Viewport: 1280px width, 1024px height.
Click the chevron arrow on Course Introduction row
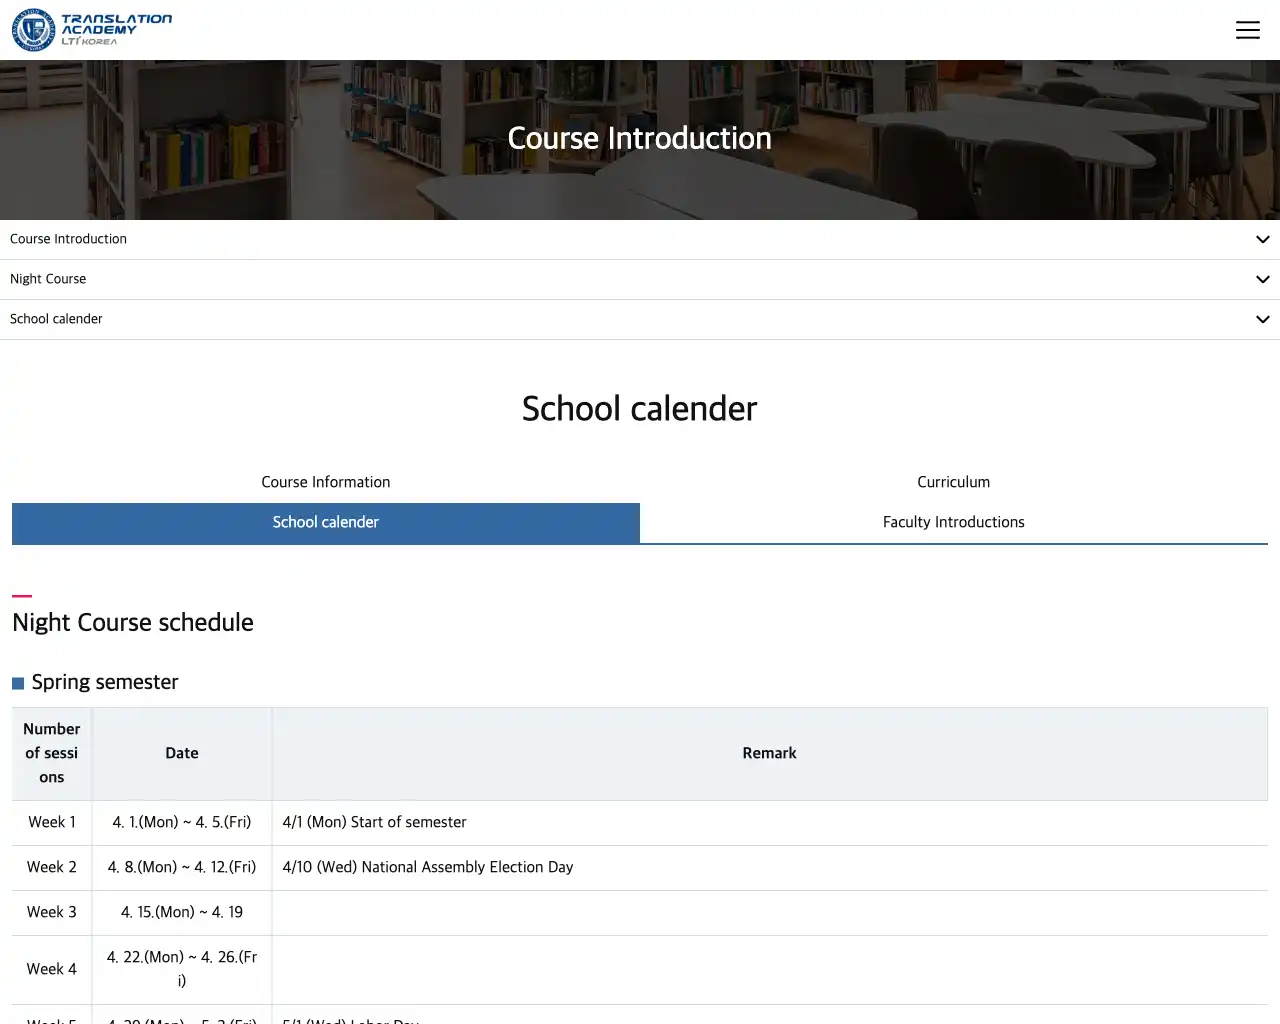click(1262, 240)
